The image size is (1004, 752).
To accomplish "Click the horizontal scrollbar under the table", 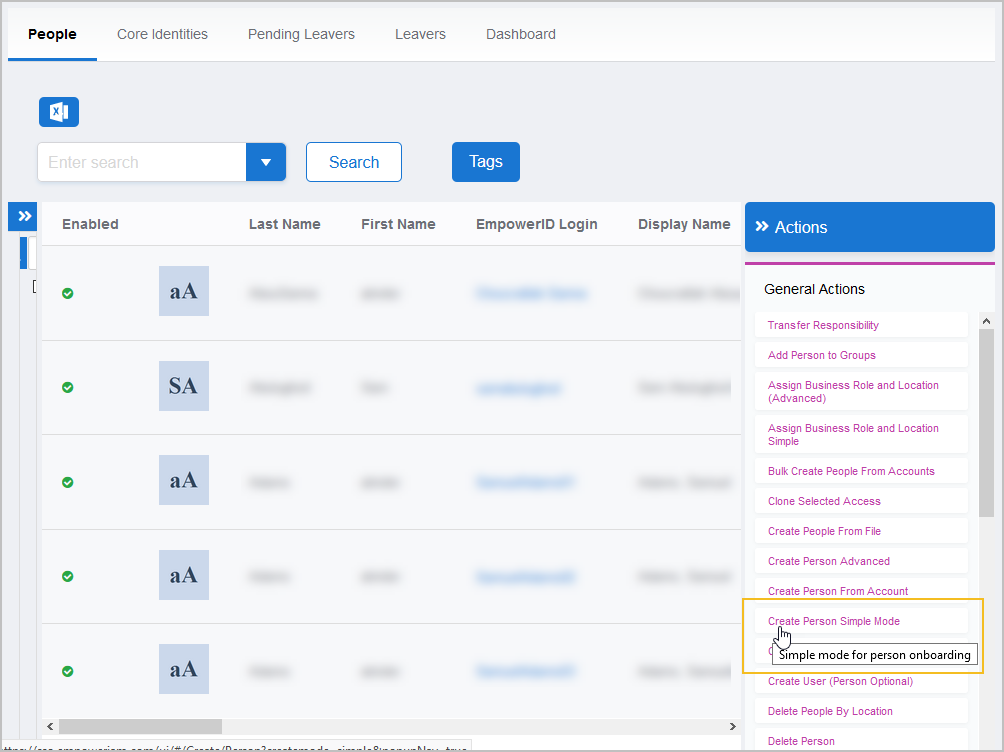I will (x=140, y=726).
